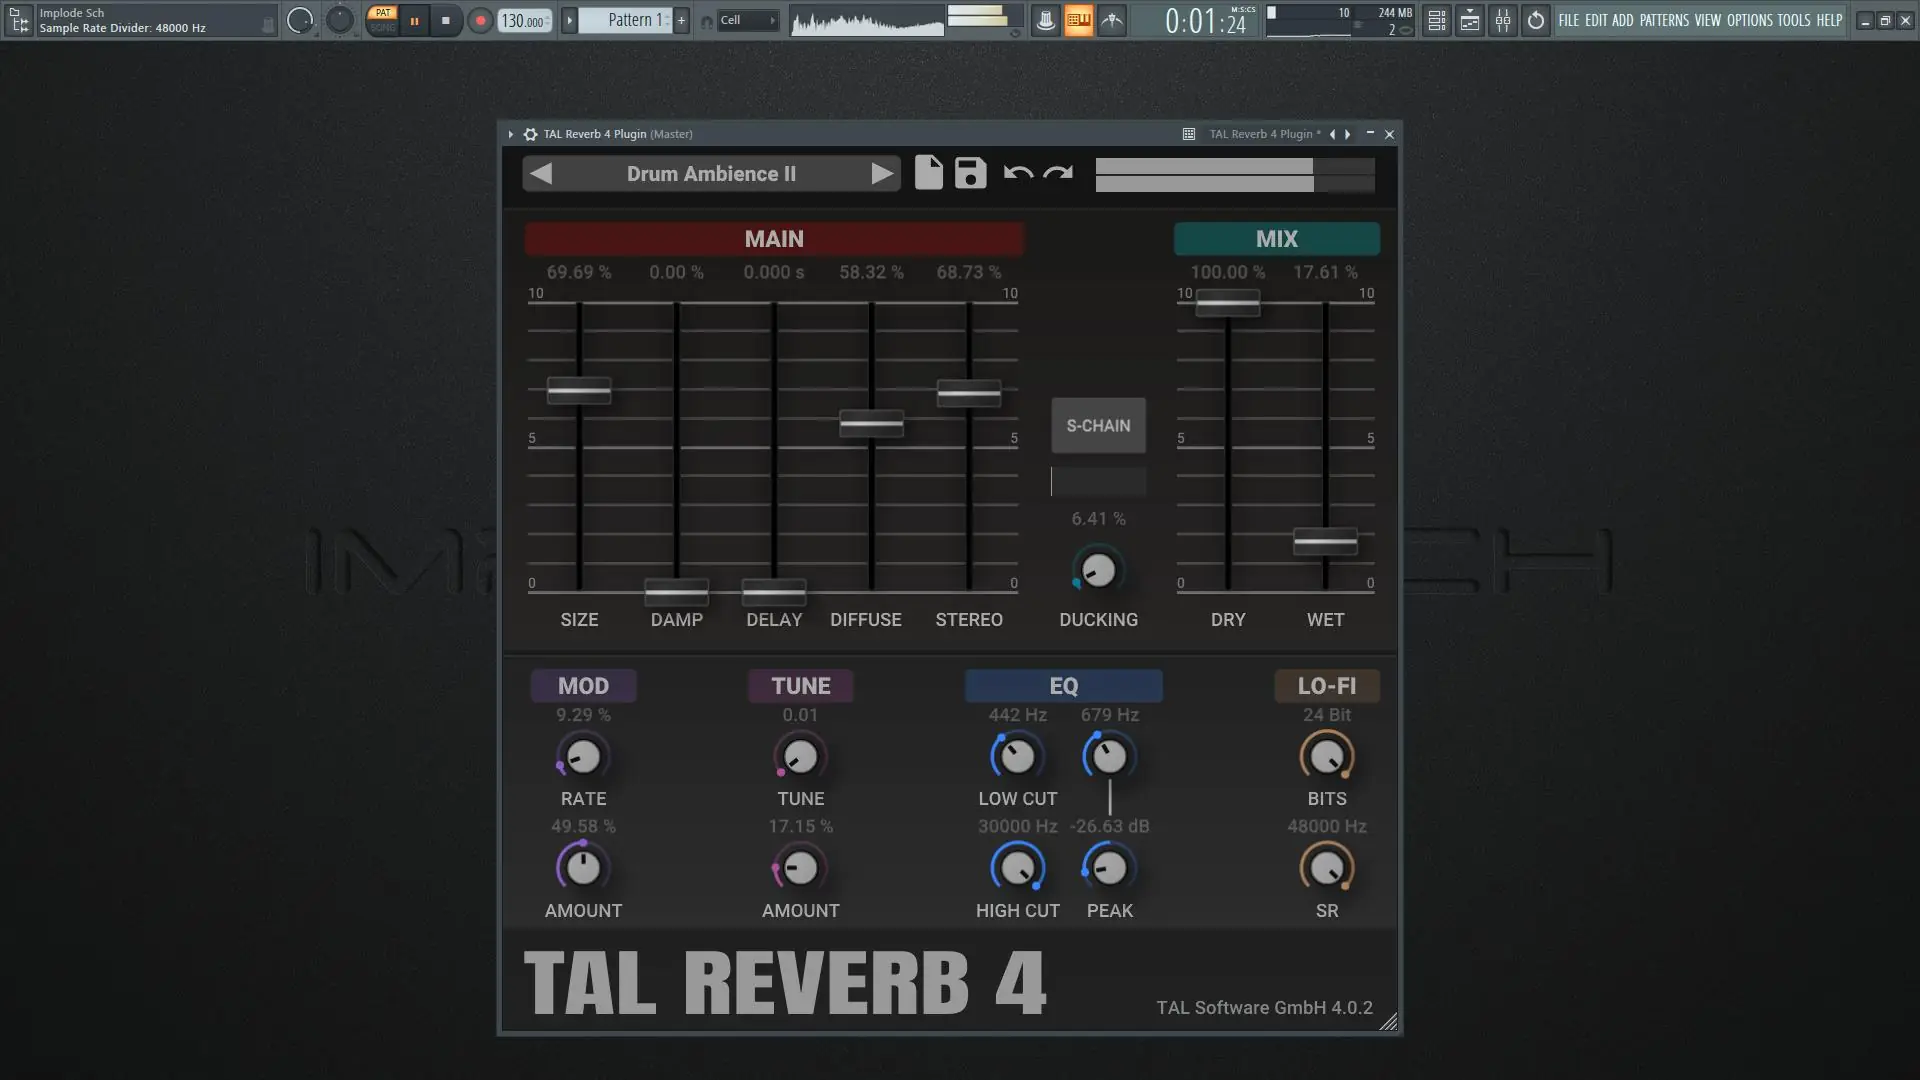Click the Drum Ambience II preset name
1920x1080 pixels.
point(711,174)
